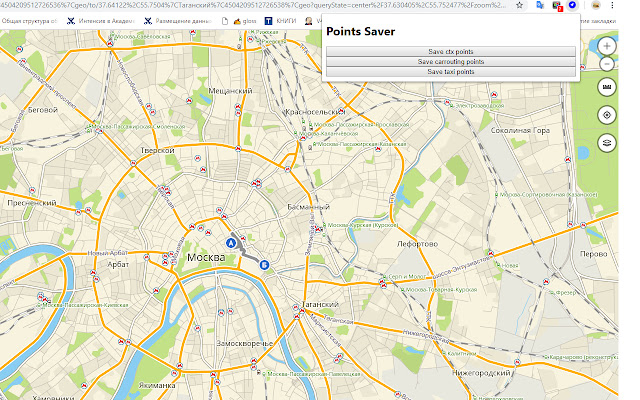
Task: Open extension icon with red badge
Action: click(556, 5)
